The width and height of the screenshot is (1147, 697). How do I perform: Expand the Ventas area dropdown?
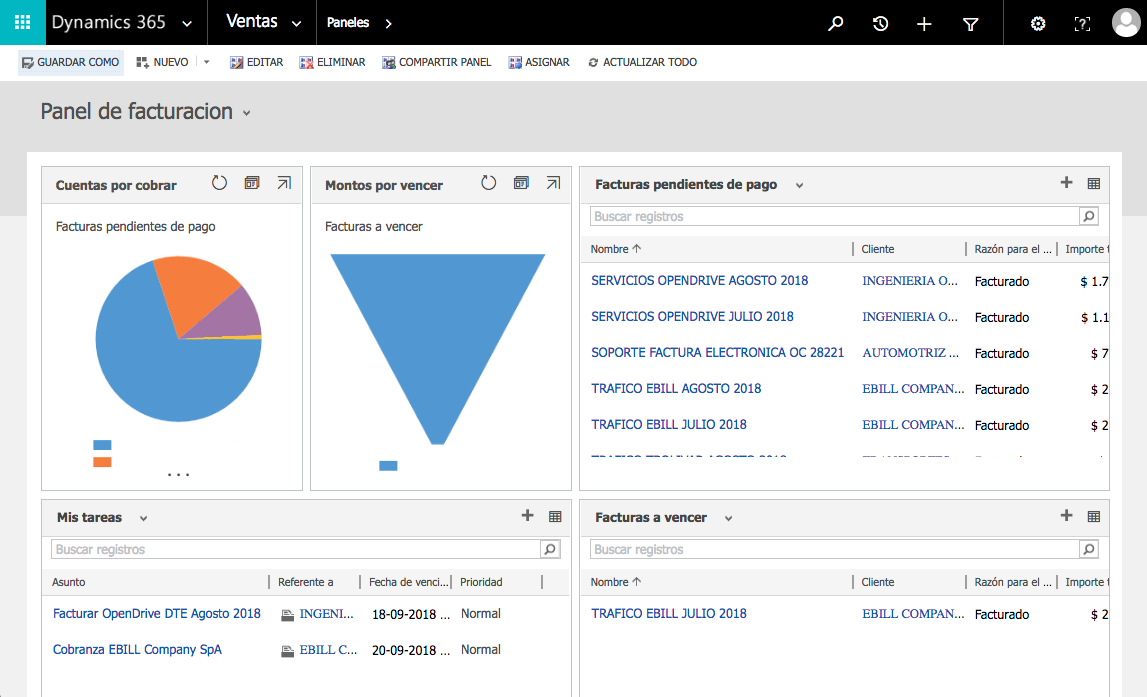pos(296,23)
